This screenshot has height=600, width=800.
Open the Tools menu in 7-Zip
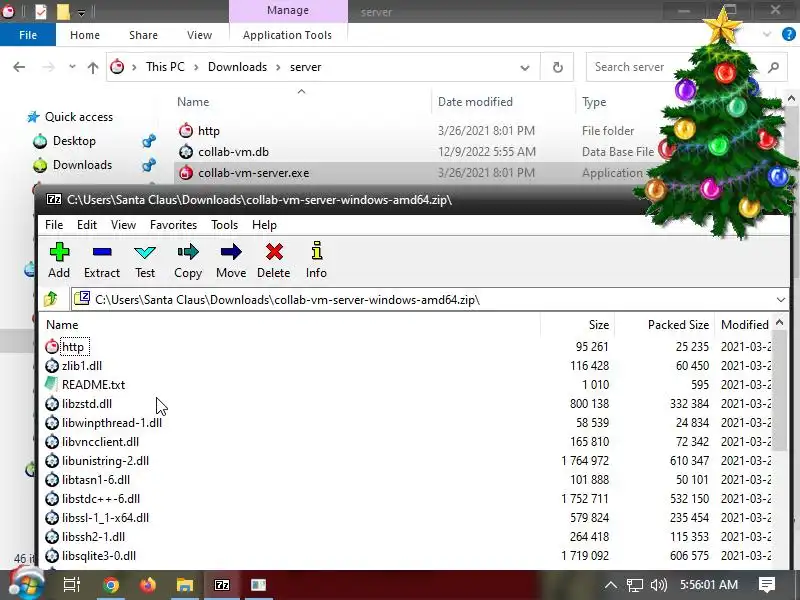click(224, 225)
